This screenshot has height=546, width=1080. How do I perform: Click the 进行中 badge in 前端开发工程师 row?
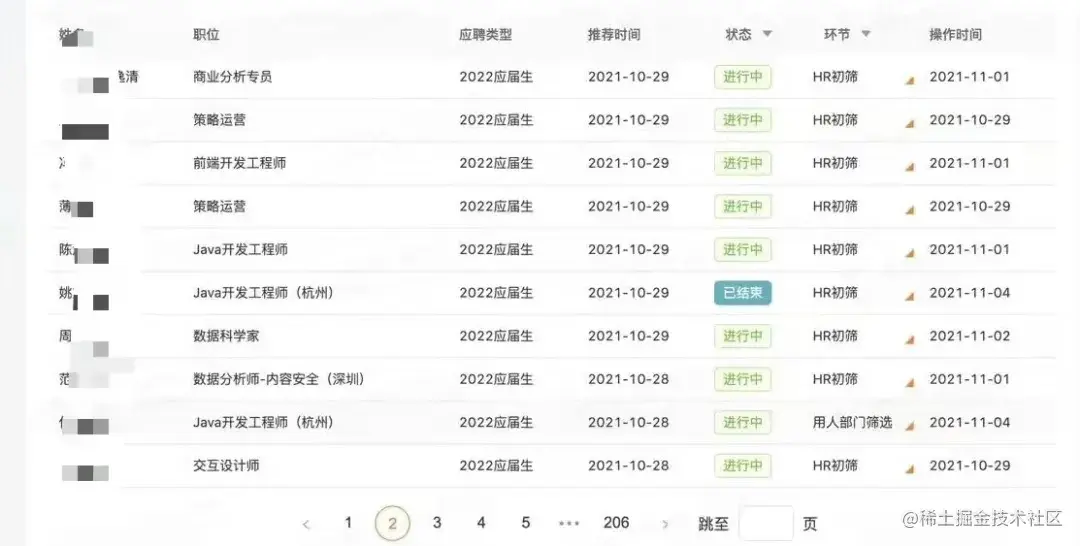point(742,163)
